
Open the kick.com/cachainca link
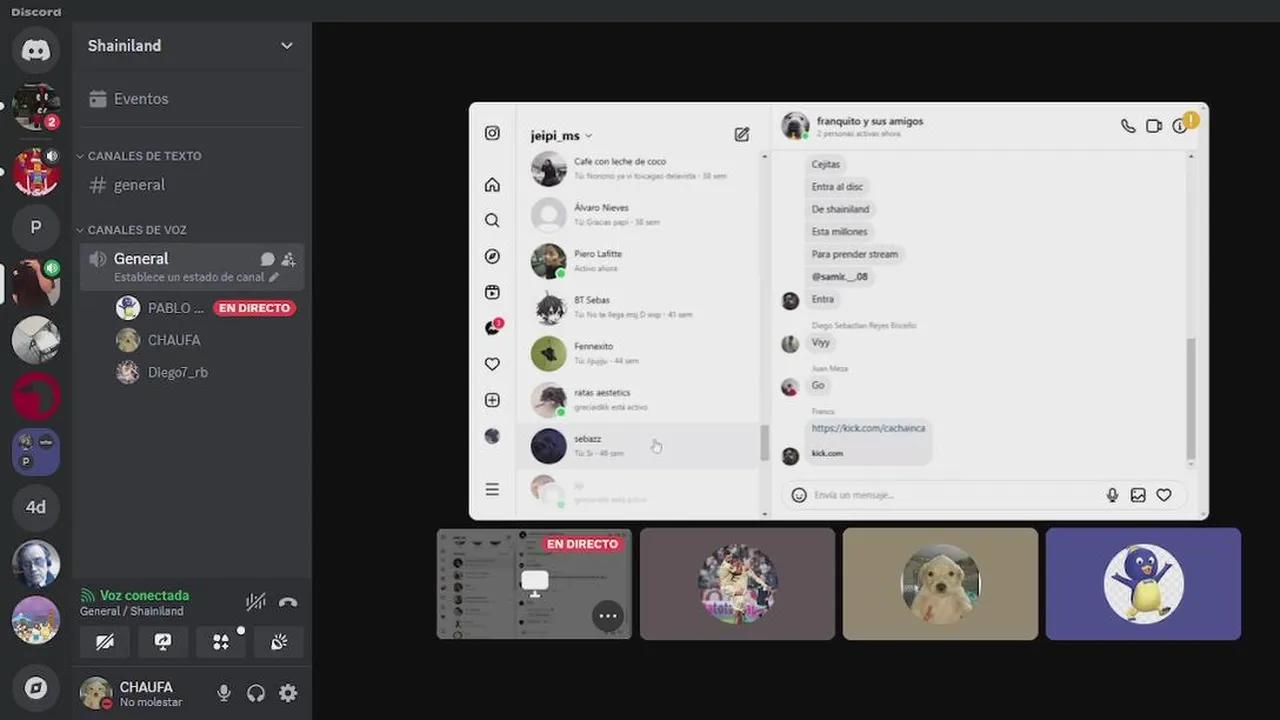point(868,428)
